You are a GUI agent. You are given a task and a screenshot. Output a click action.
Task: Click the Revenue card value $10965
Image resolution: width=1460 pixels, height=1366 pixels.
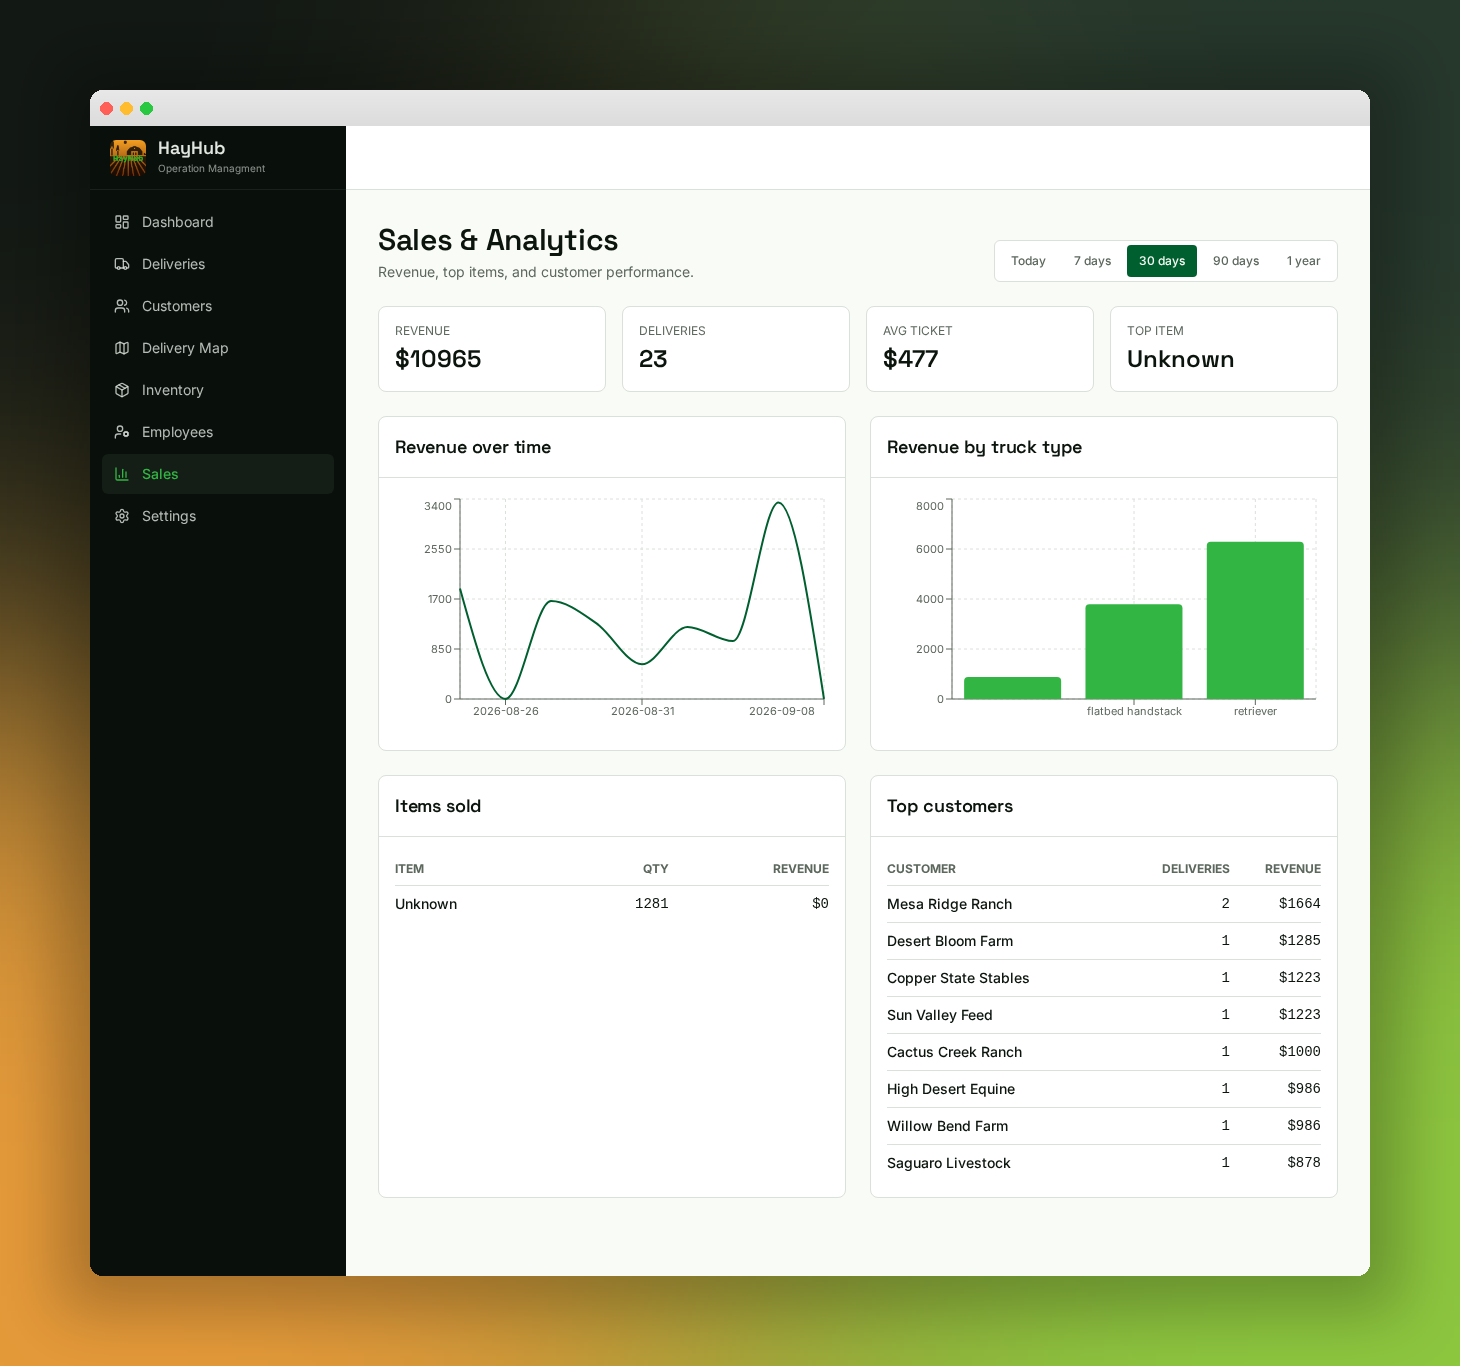438,359
